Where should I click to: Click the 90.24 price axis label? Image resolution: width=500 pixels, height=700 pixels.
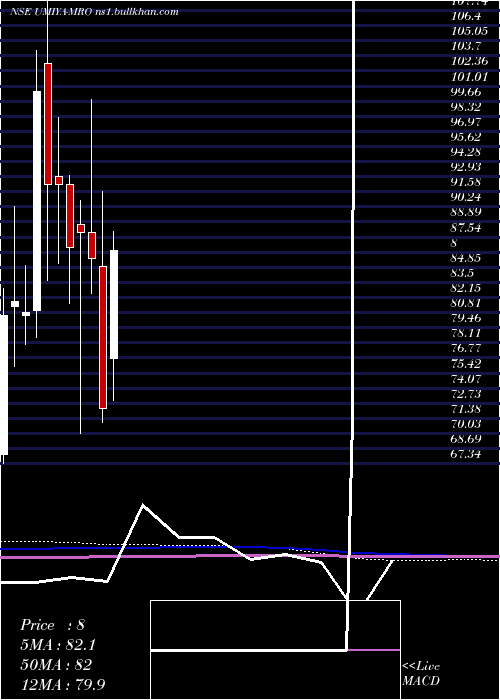(467, 197)
